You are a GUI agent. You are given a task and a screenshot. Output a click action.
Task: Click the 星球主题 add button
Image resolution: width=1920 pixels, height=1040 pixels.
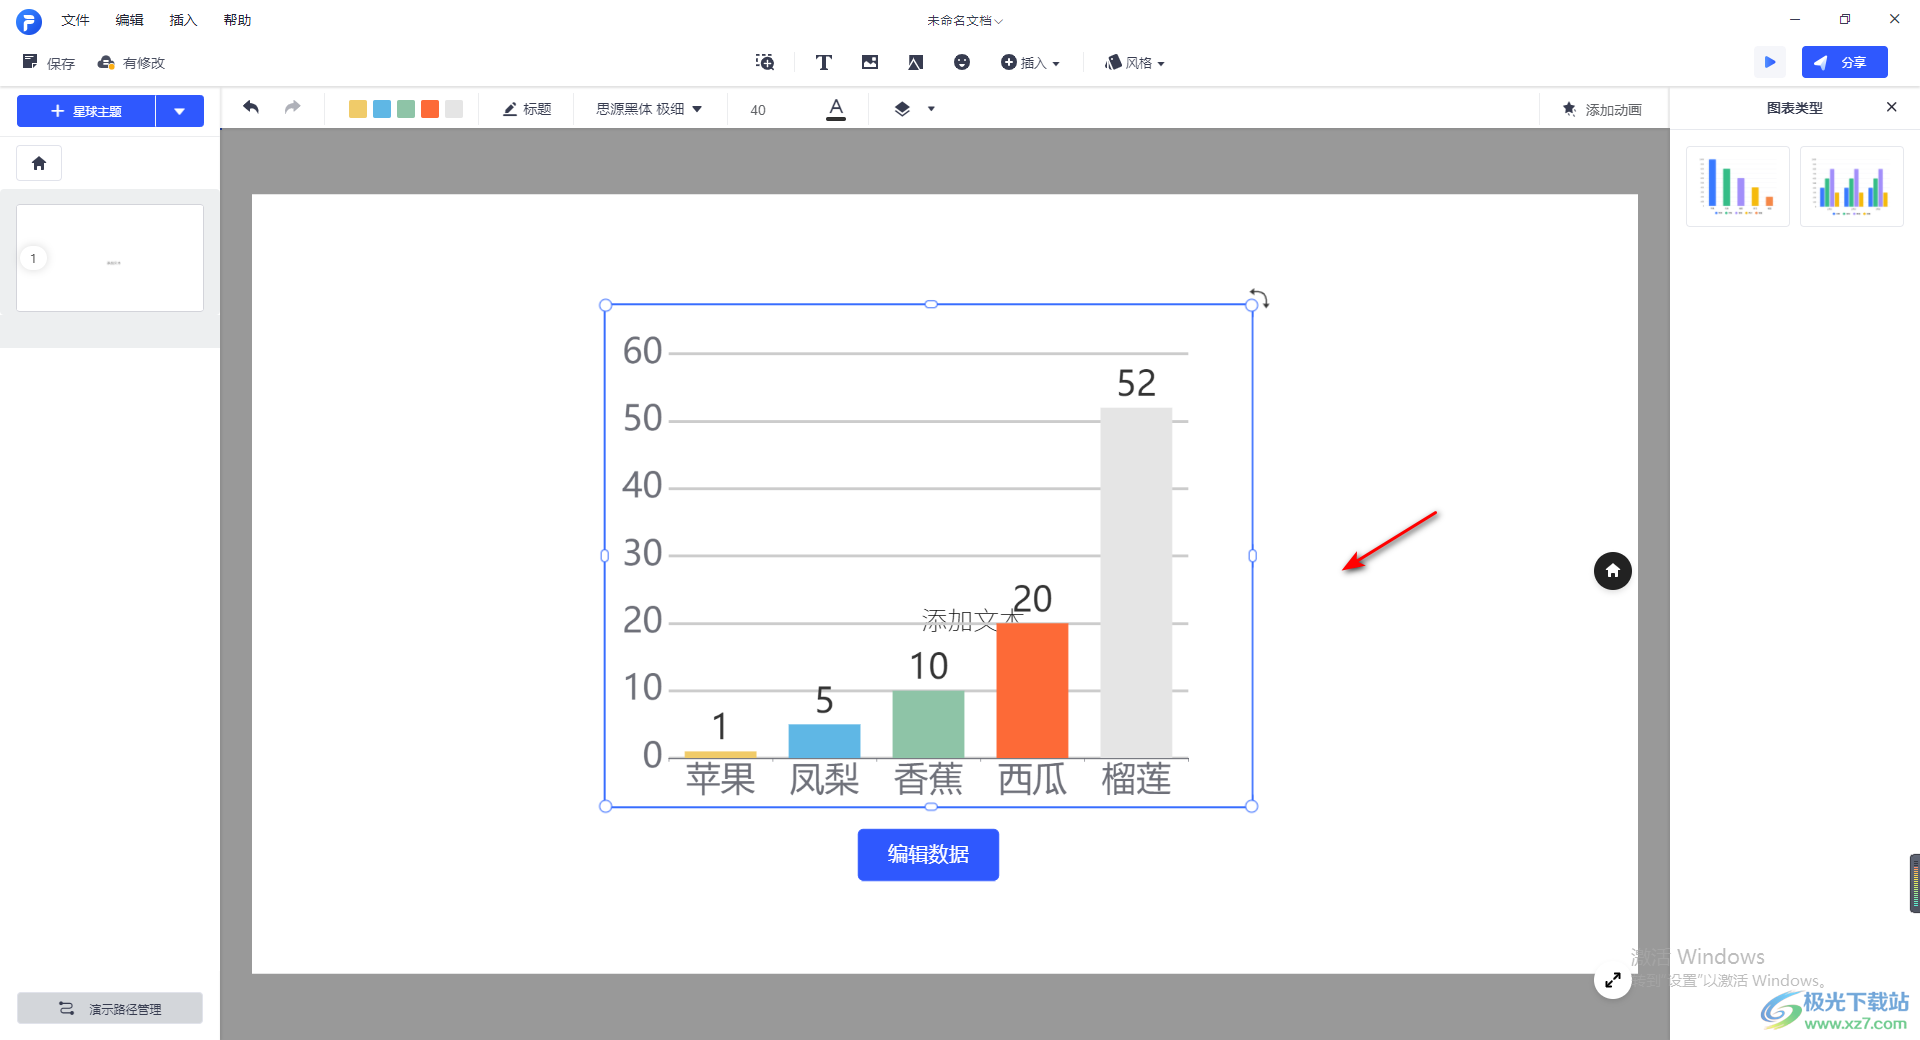(x=86, y=111)
